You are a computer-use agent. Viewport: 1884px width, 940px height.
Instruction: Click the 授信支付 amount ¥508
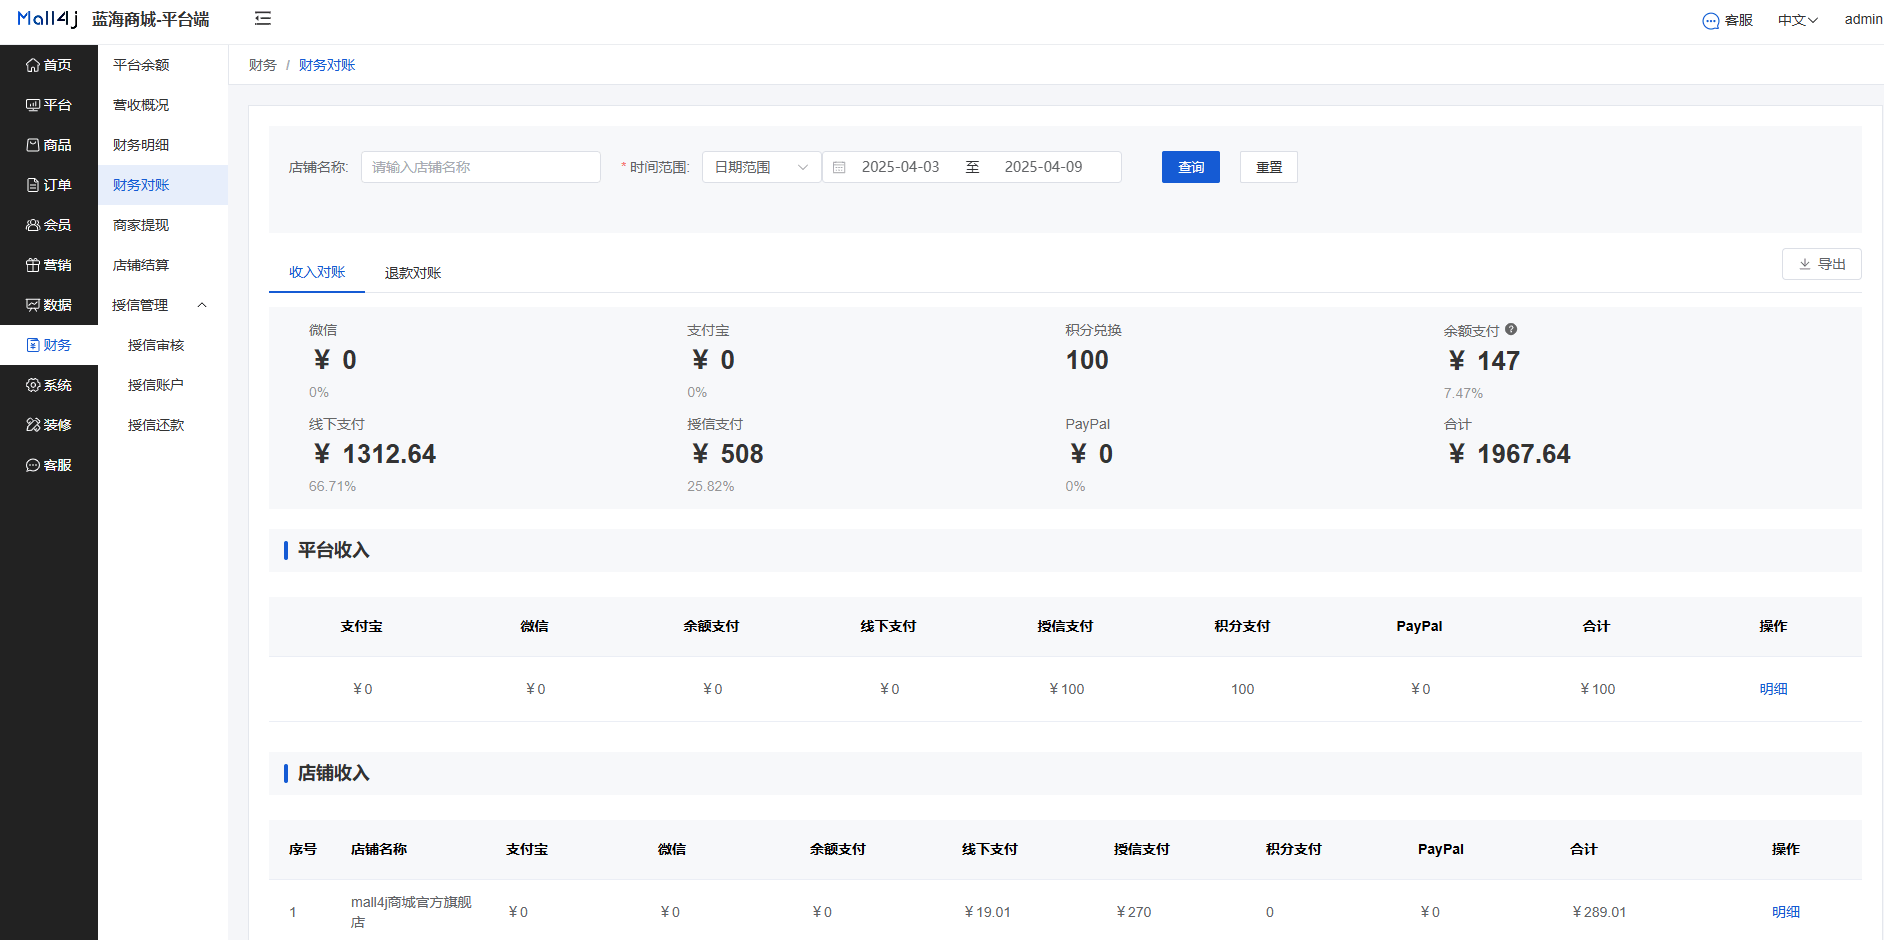pyautogui.click(x=728, y=454)
